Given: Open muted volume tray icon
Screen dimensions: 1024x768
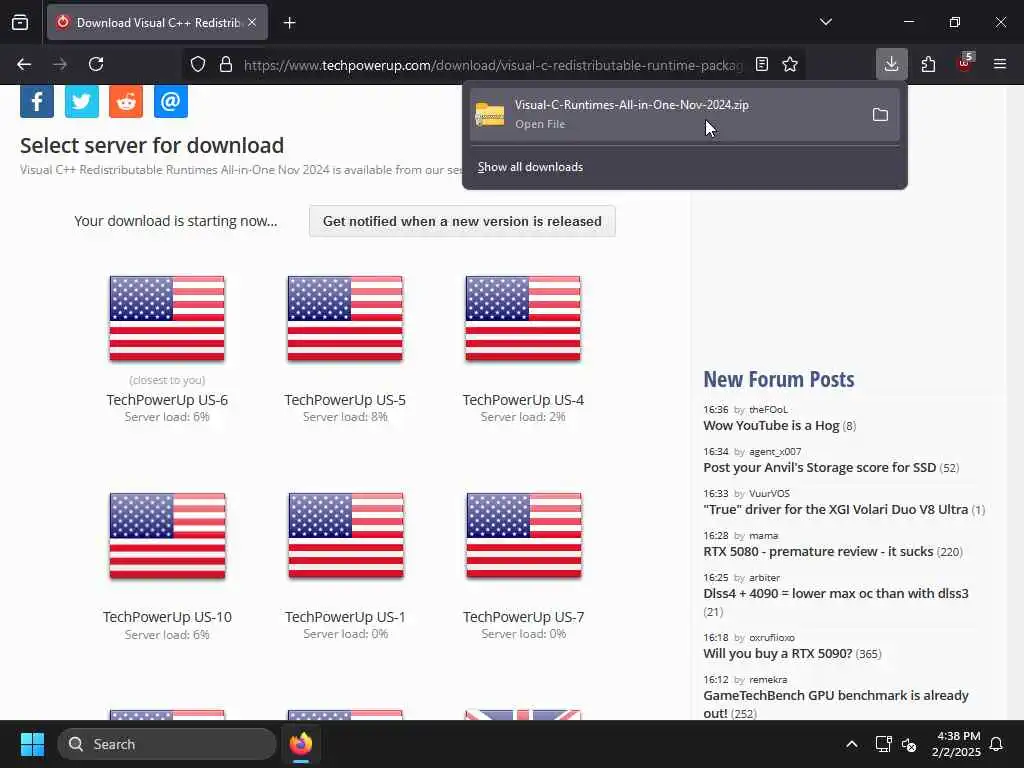Looking at the screenshot, I should (908, 744).
